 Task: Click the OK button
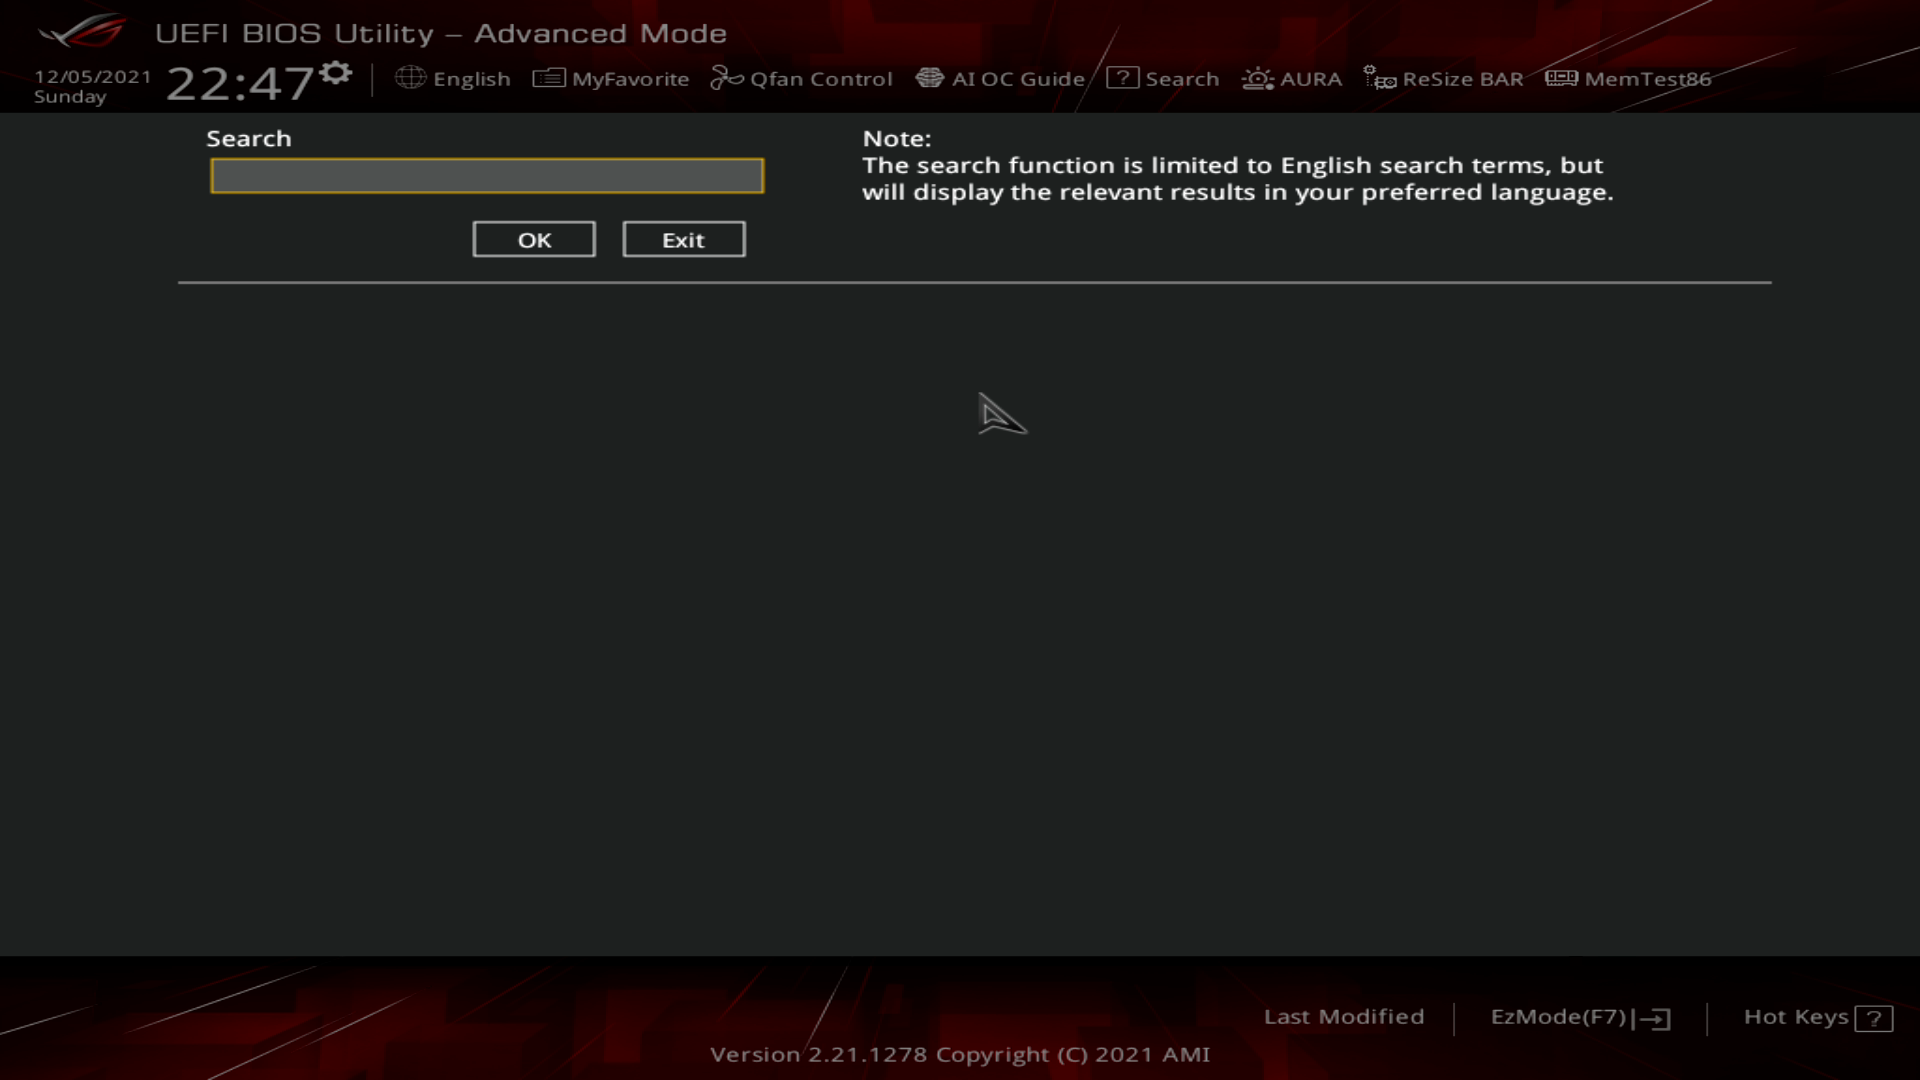pyautogui.click(x=534, y=240)
